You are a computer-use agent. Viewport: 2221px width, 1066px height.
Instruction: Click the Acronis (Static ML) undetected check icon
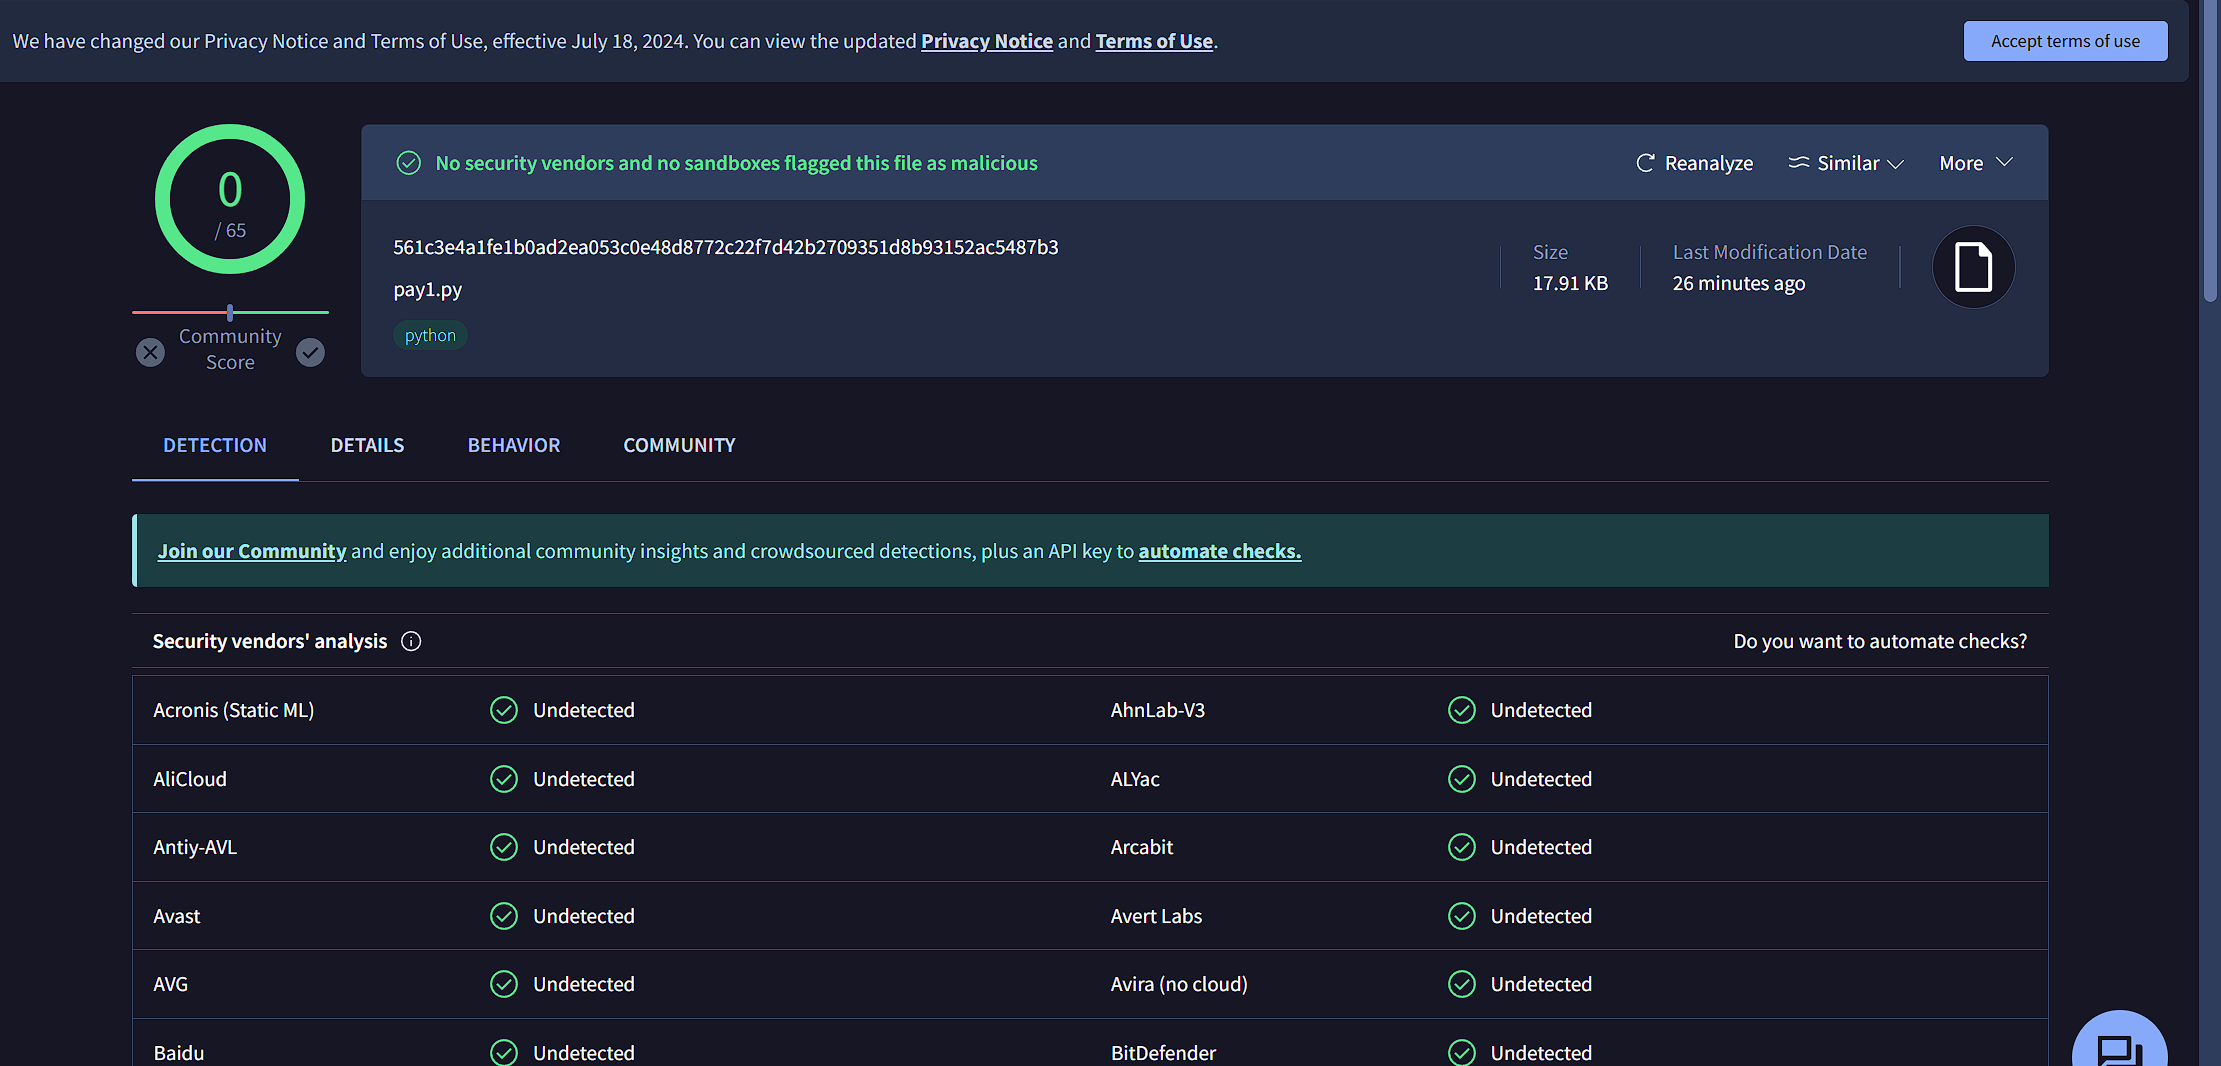coord(504,710)
